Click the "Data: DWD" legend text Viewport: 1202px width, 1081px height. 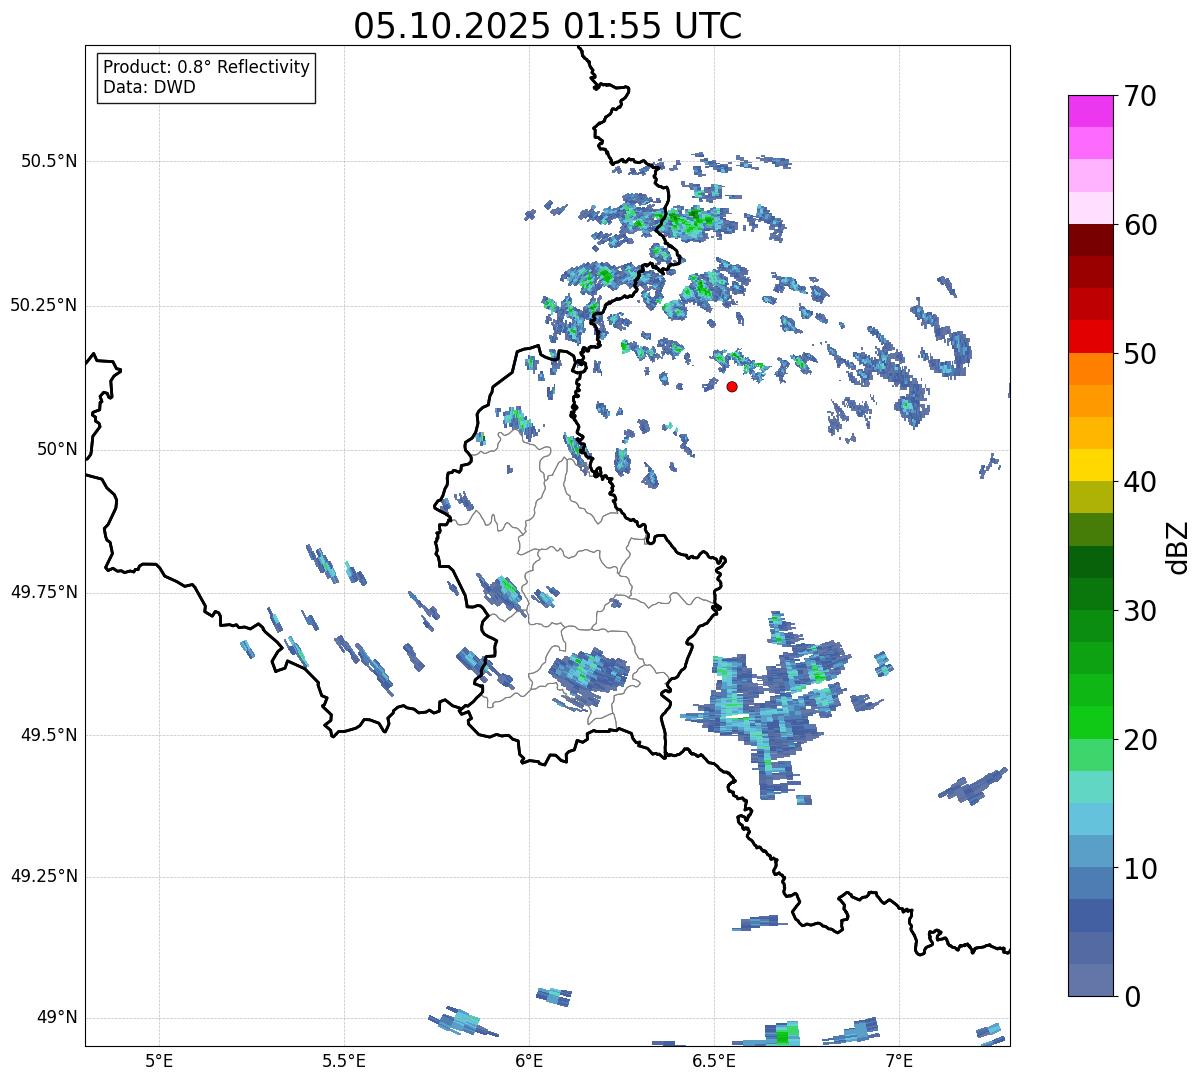pos(149,87)
